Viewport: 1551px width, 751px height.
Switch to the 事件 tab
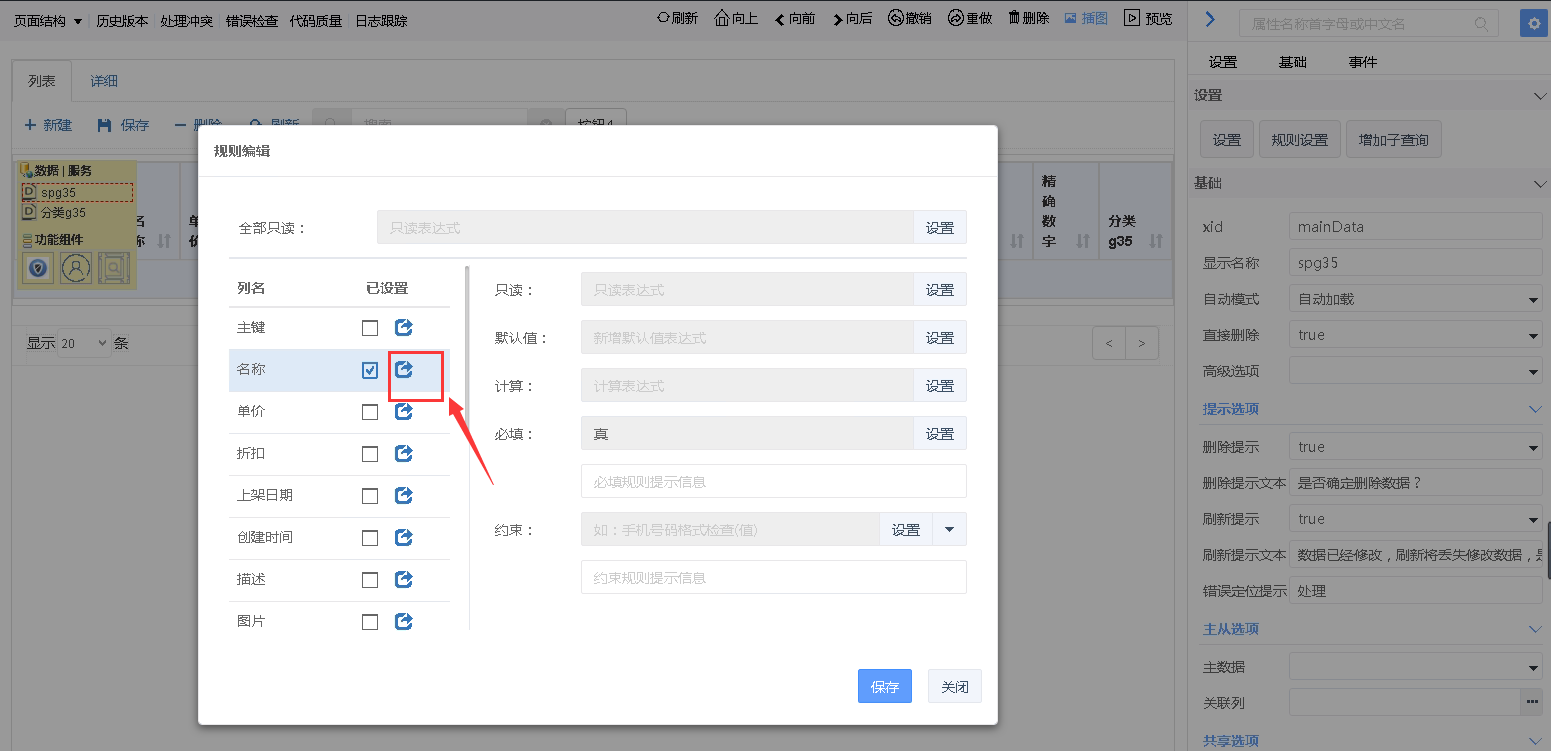click(1362, 62)
